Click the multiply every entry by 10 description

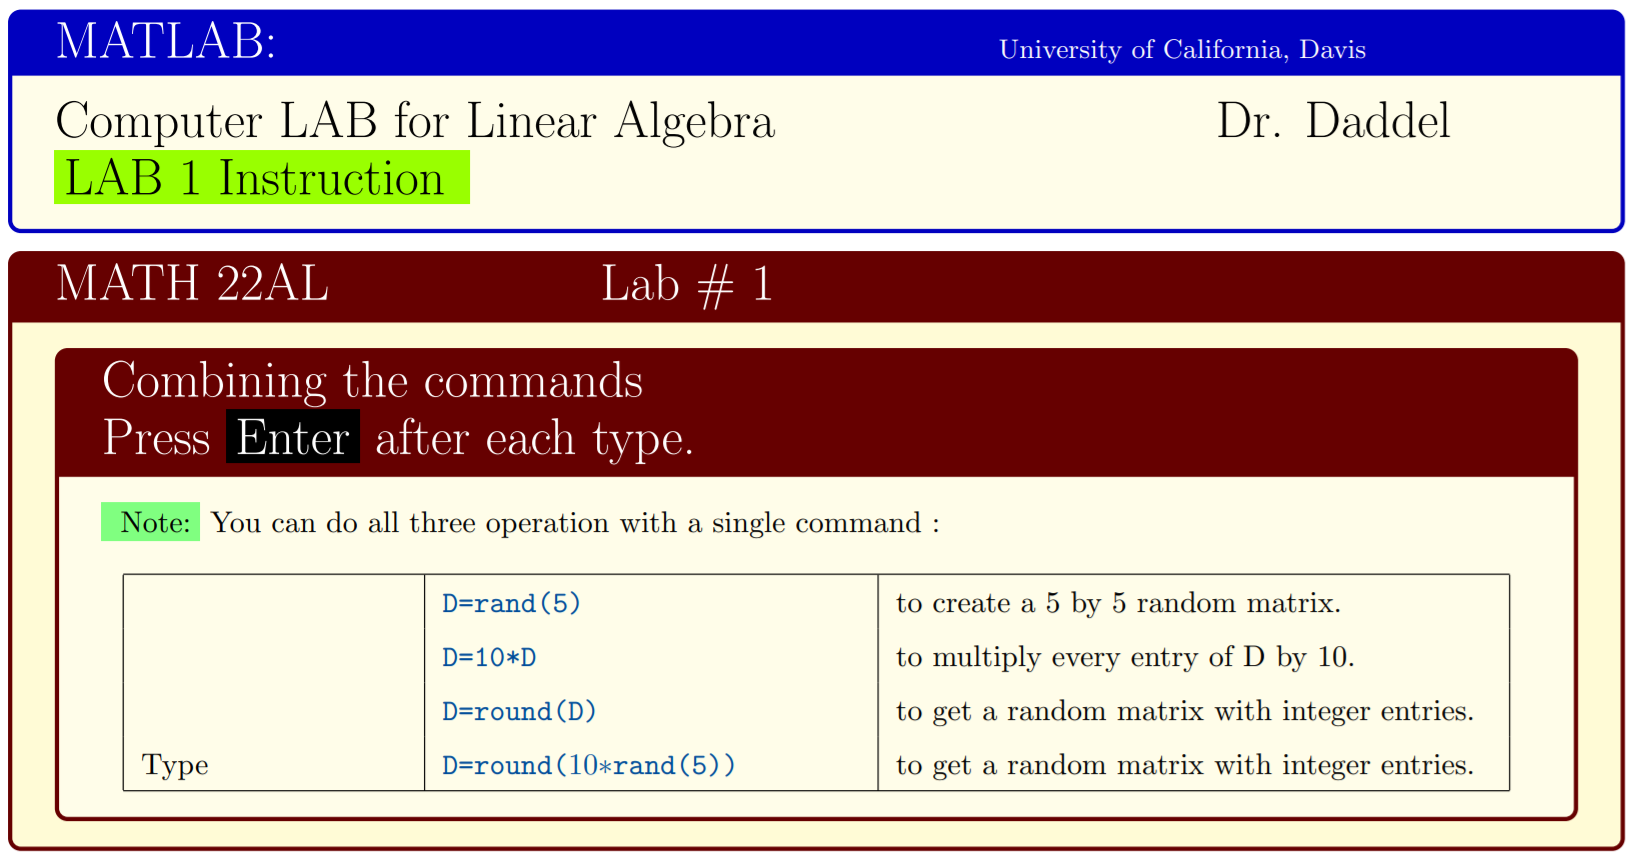tap(1125, 658)
